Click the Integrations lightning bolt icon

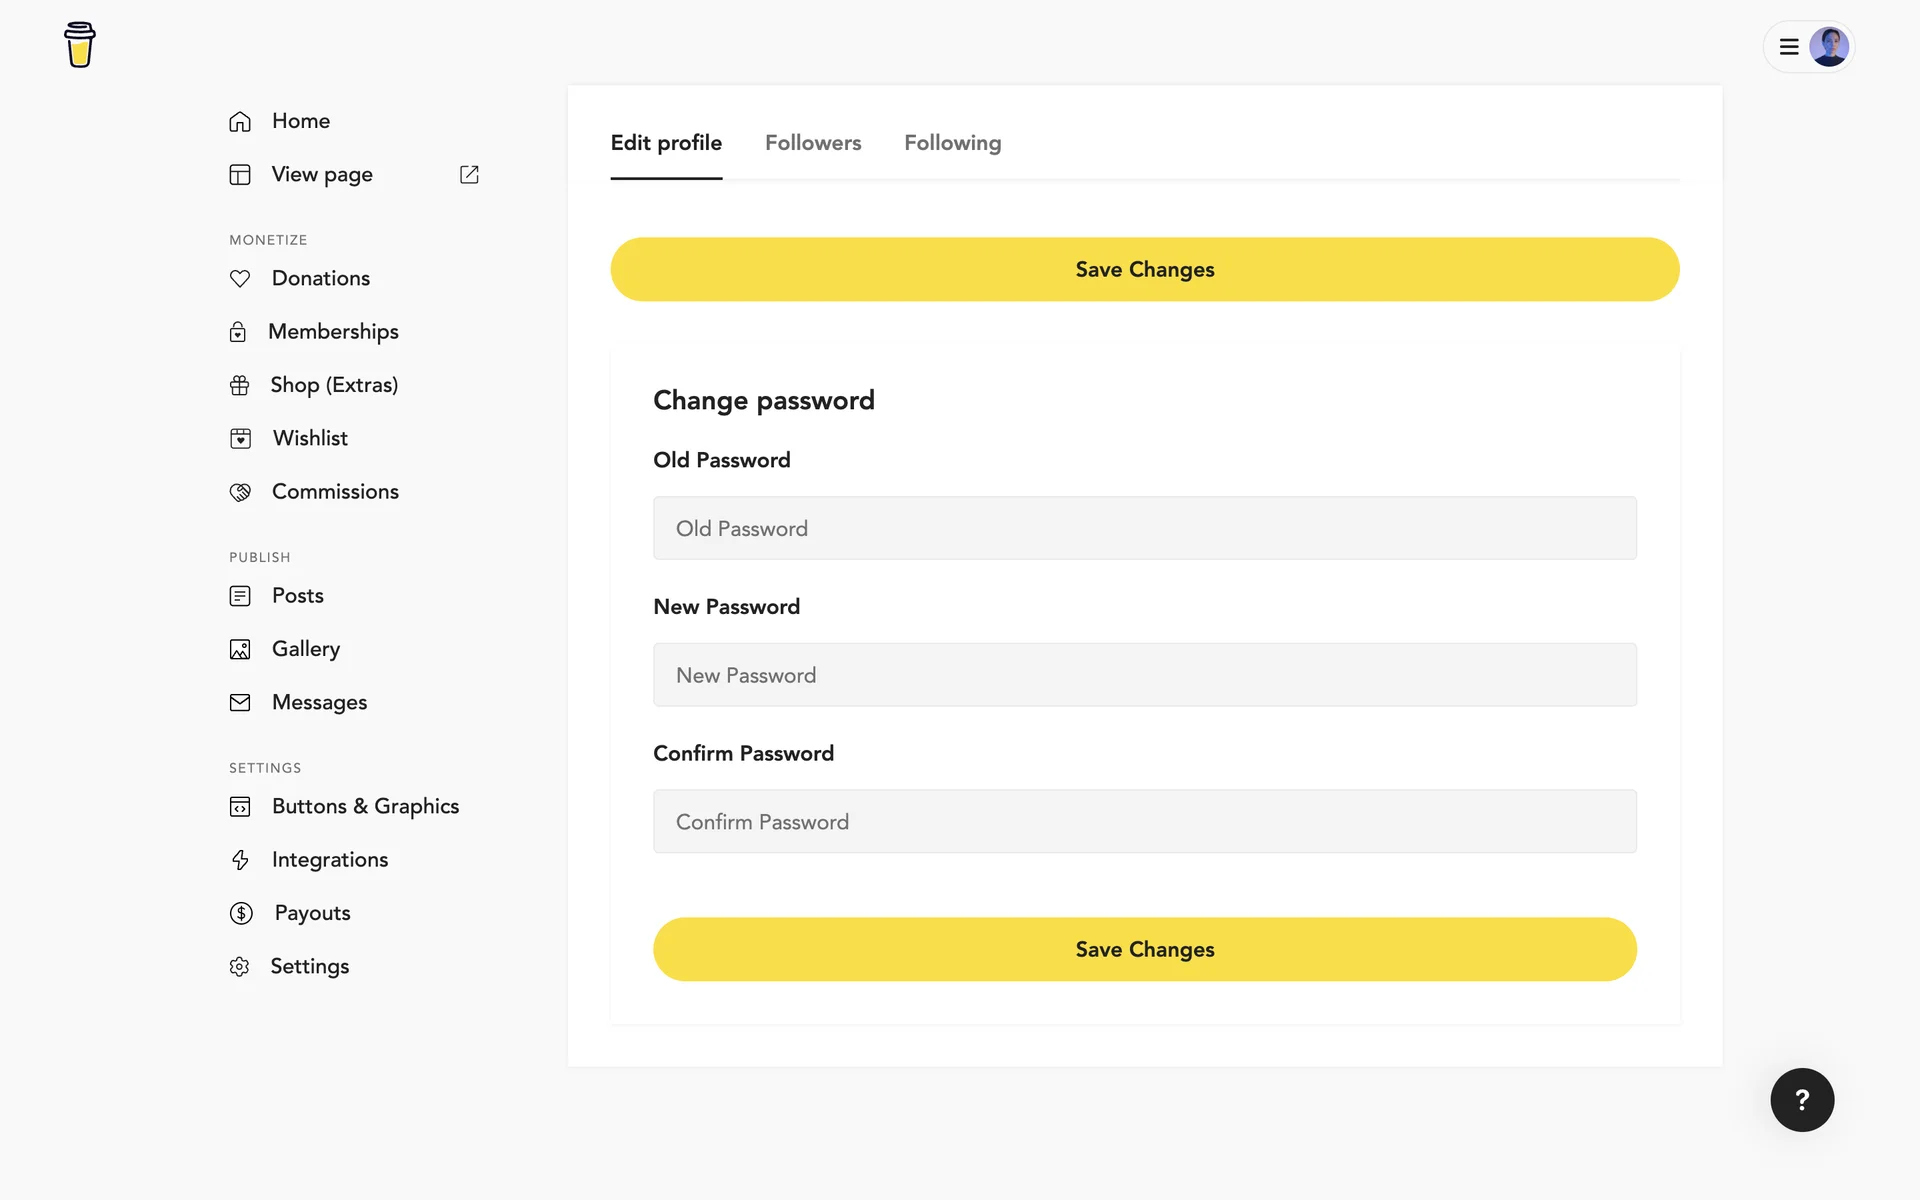click(x=240, y=860)
